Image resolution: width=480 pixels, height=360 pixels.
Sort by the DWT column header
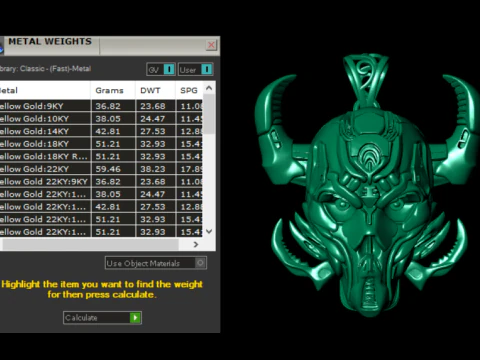(155, 90)
